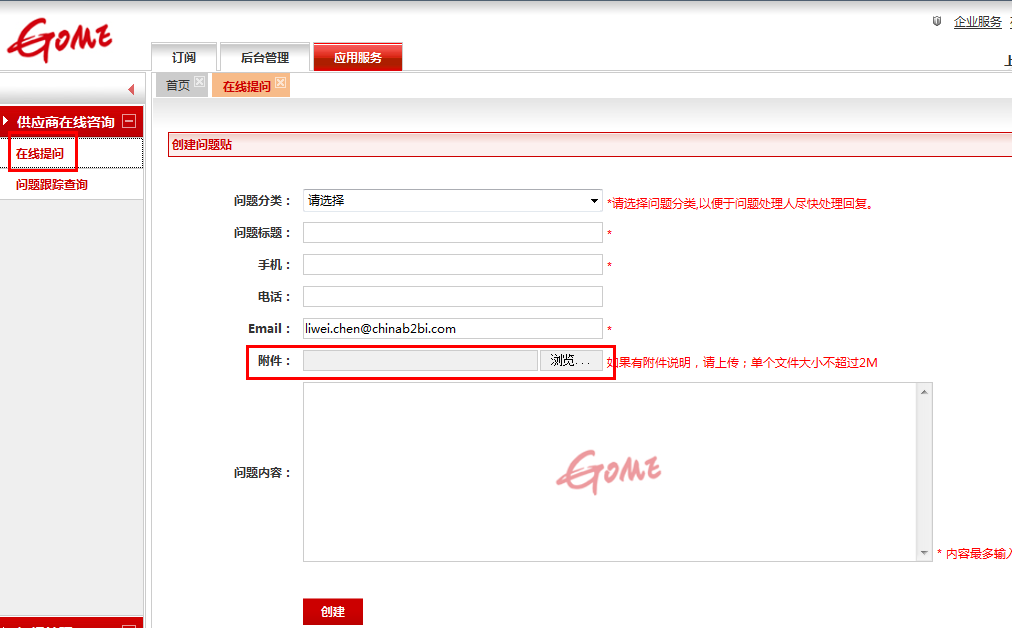Click the scroll down arrow in 问题内容 box
The image size is (1012, 628).
924,553
